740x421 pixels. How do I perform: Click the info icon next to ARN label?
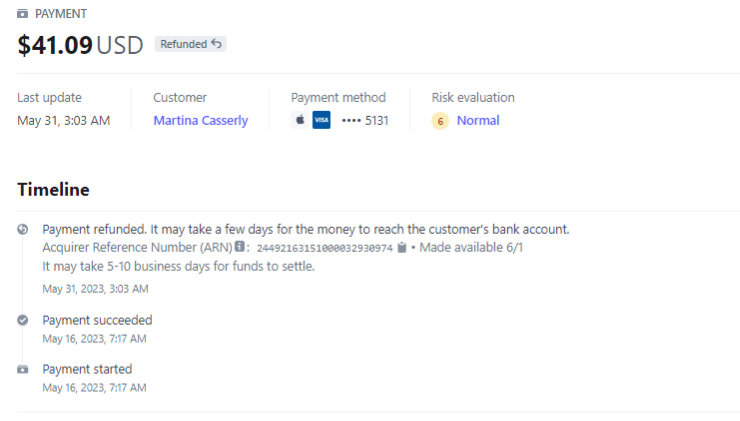pyautogui.click(x=240, y=247)
